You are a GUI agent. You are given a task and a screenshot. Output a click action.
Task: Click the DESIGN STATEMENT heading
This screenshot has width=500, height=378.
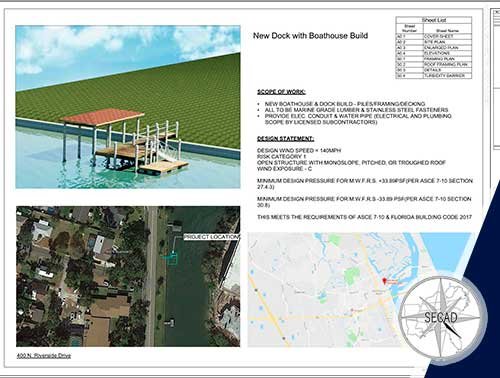click(x=285, y=138)
